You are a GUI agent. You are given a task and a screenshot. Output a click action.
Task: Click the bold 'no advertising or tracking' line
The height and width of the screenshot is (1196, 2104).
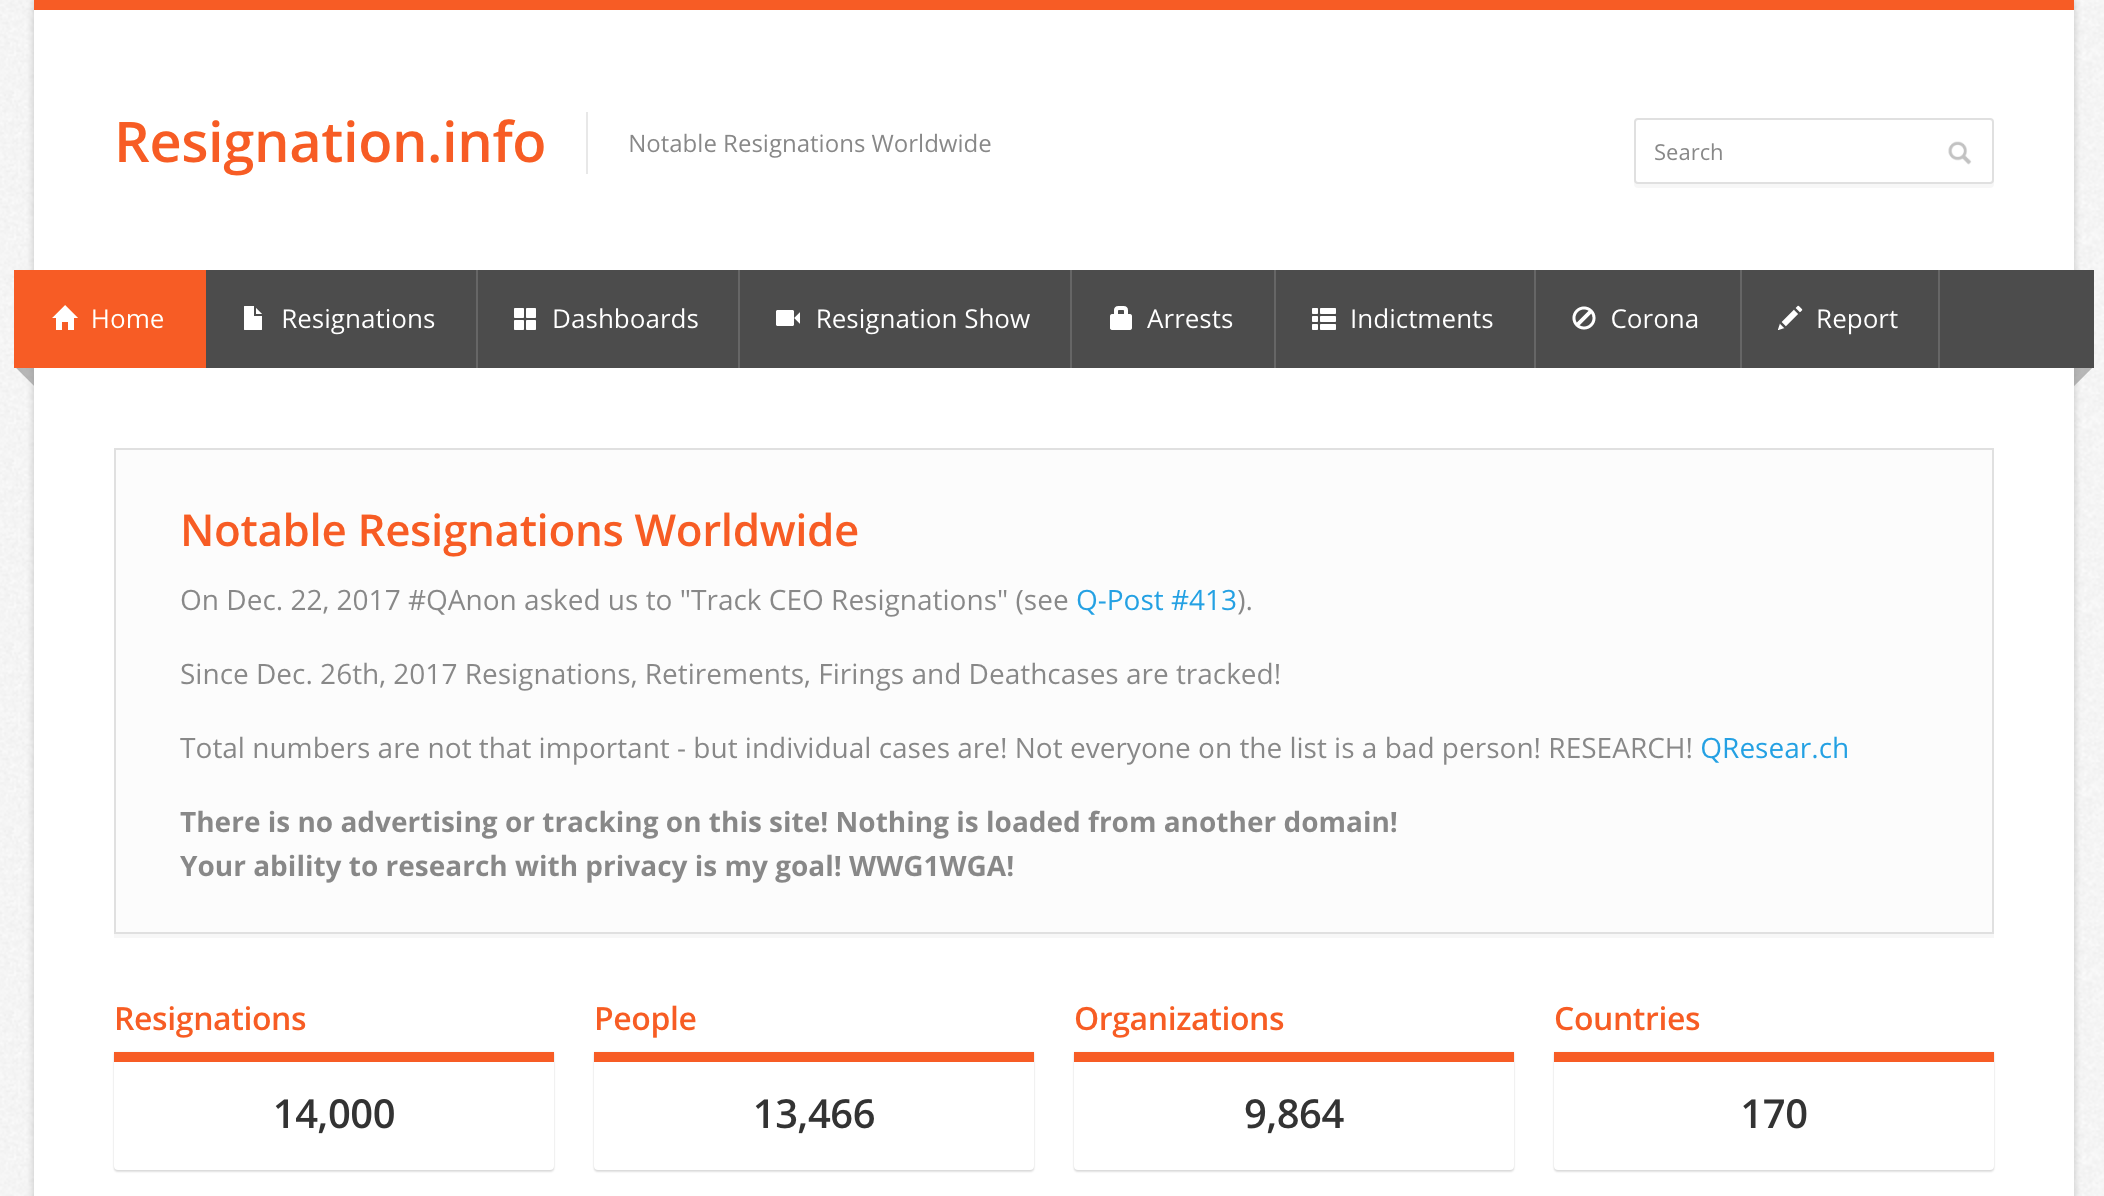tap(789, 822)
